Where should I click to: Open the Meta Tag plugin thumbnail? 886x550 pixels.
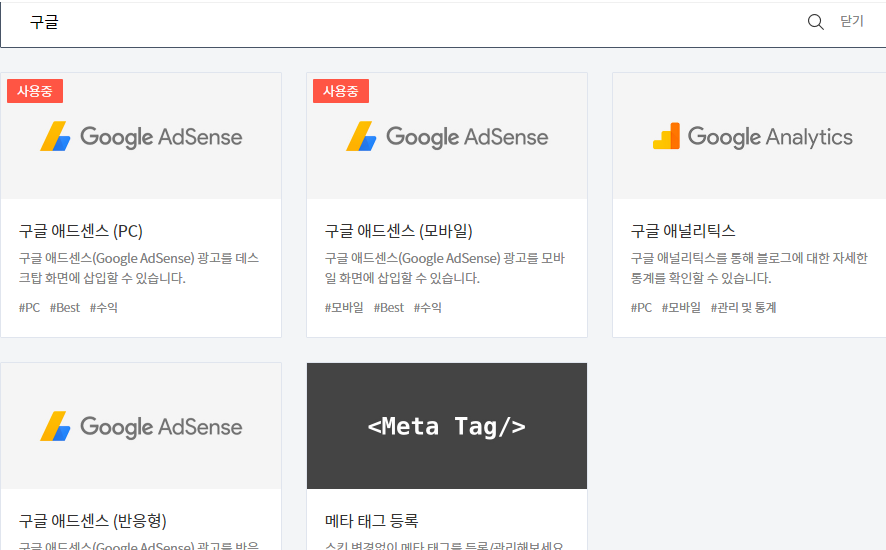[x=447, y=426]
